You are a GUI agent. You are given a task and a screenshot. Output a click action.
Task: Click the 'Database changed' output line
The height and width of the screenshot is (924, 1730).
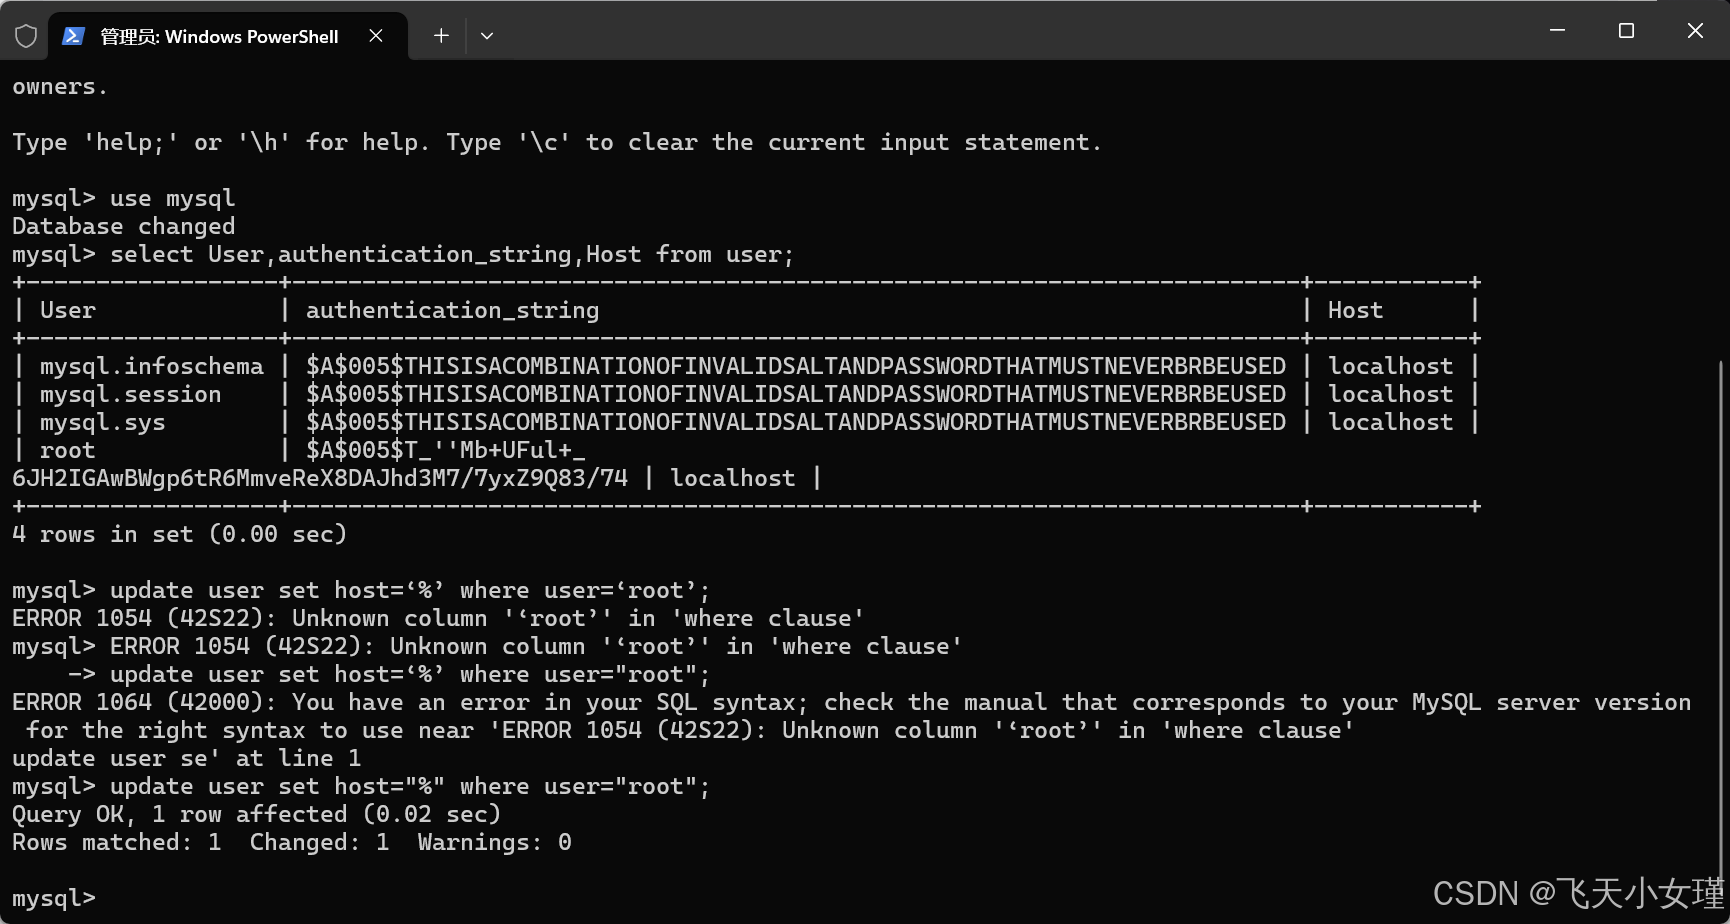[124, 226]
